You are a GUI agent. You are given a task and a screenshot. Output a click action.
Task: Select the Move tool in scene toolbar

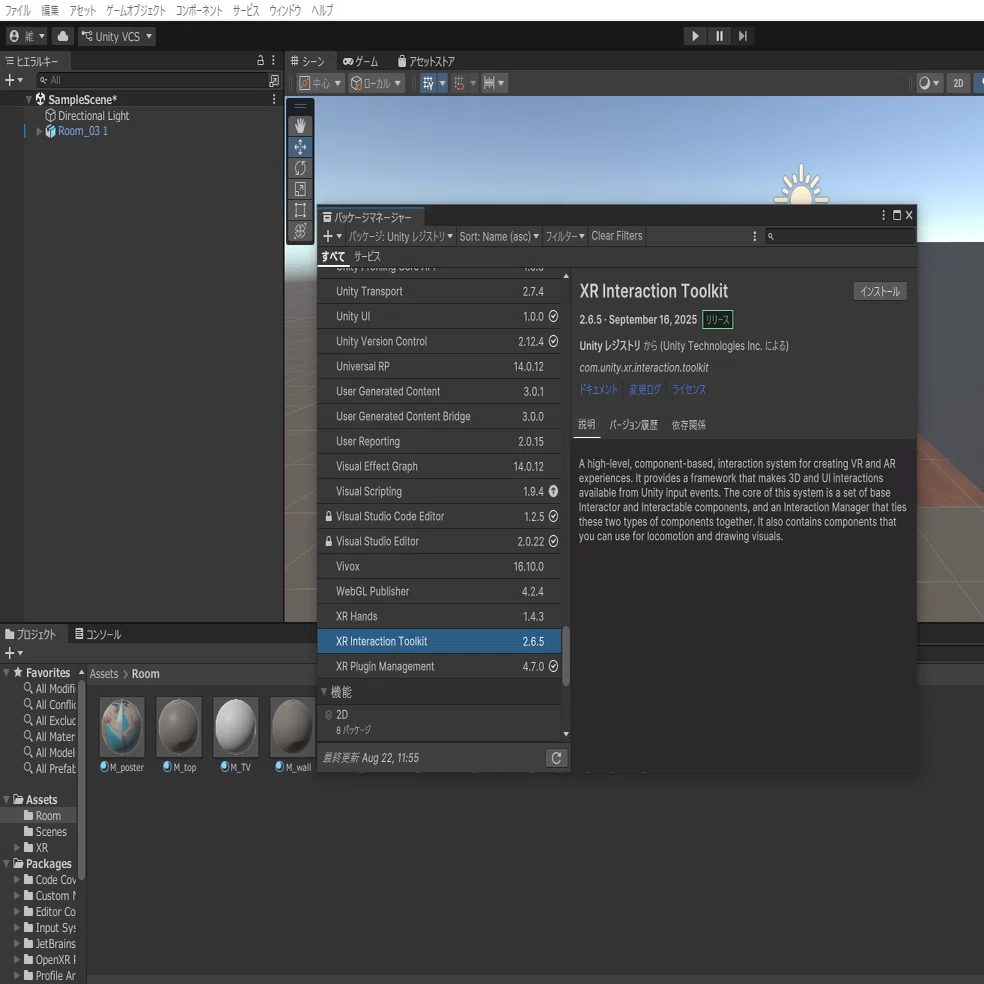pyautogui.click(x=300, y=147)
